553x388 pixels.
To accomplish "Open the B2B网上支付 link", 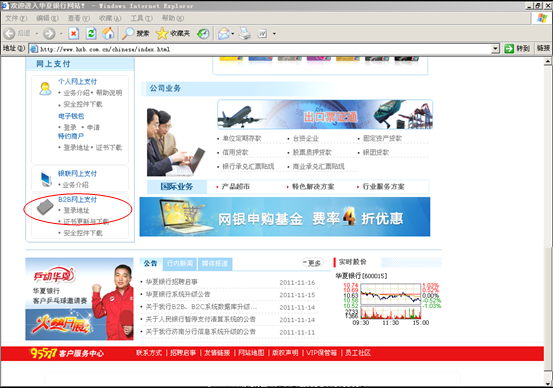I will tap(77, 199).
